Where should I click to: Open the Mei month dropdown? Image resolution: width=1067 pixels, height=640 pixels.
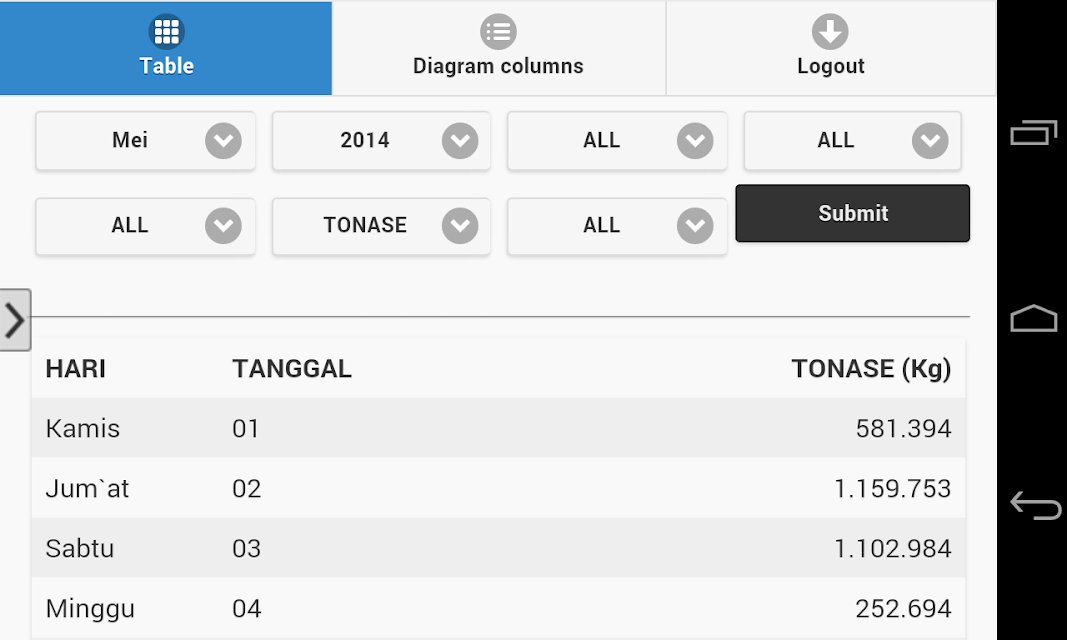[146, 141]
